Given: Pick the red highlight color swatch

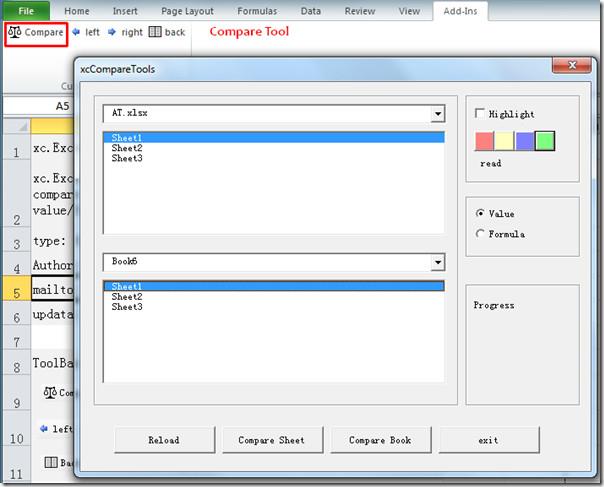Looking at the screenshot, I should 485,141.
